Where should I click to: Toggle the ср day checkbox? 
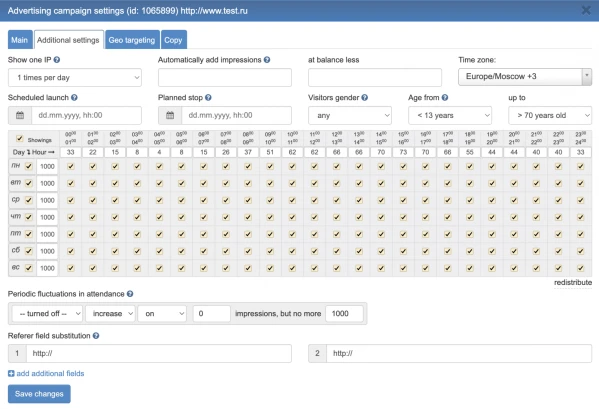[29, 200]
